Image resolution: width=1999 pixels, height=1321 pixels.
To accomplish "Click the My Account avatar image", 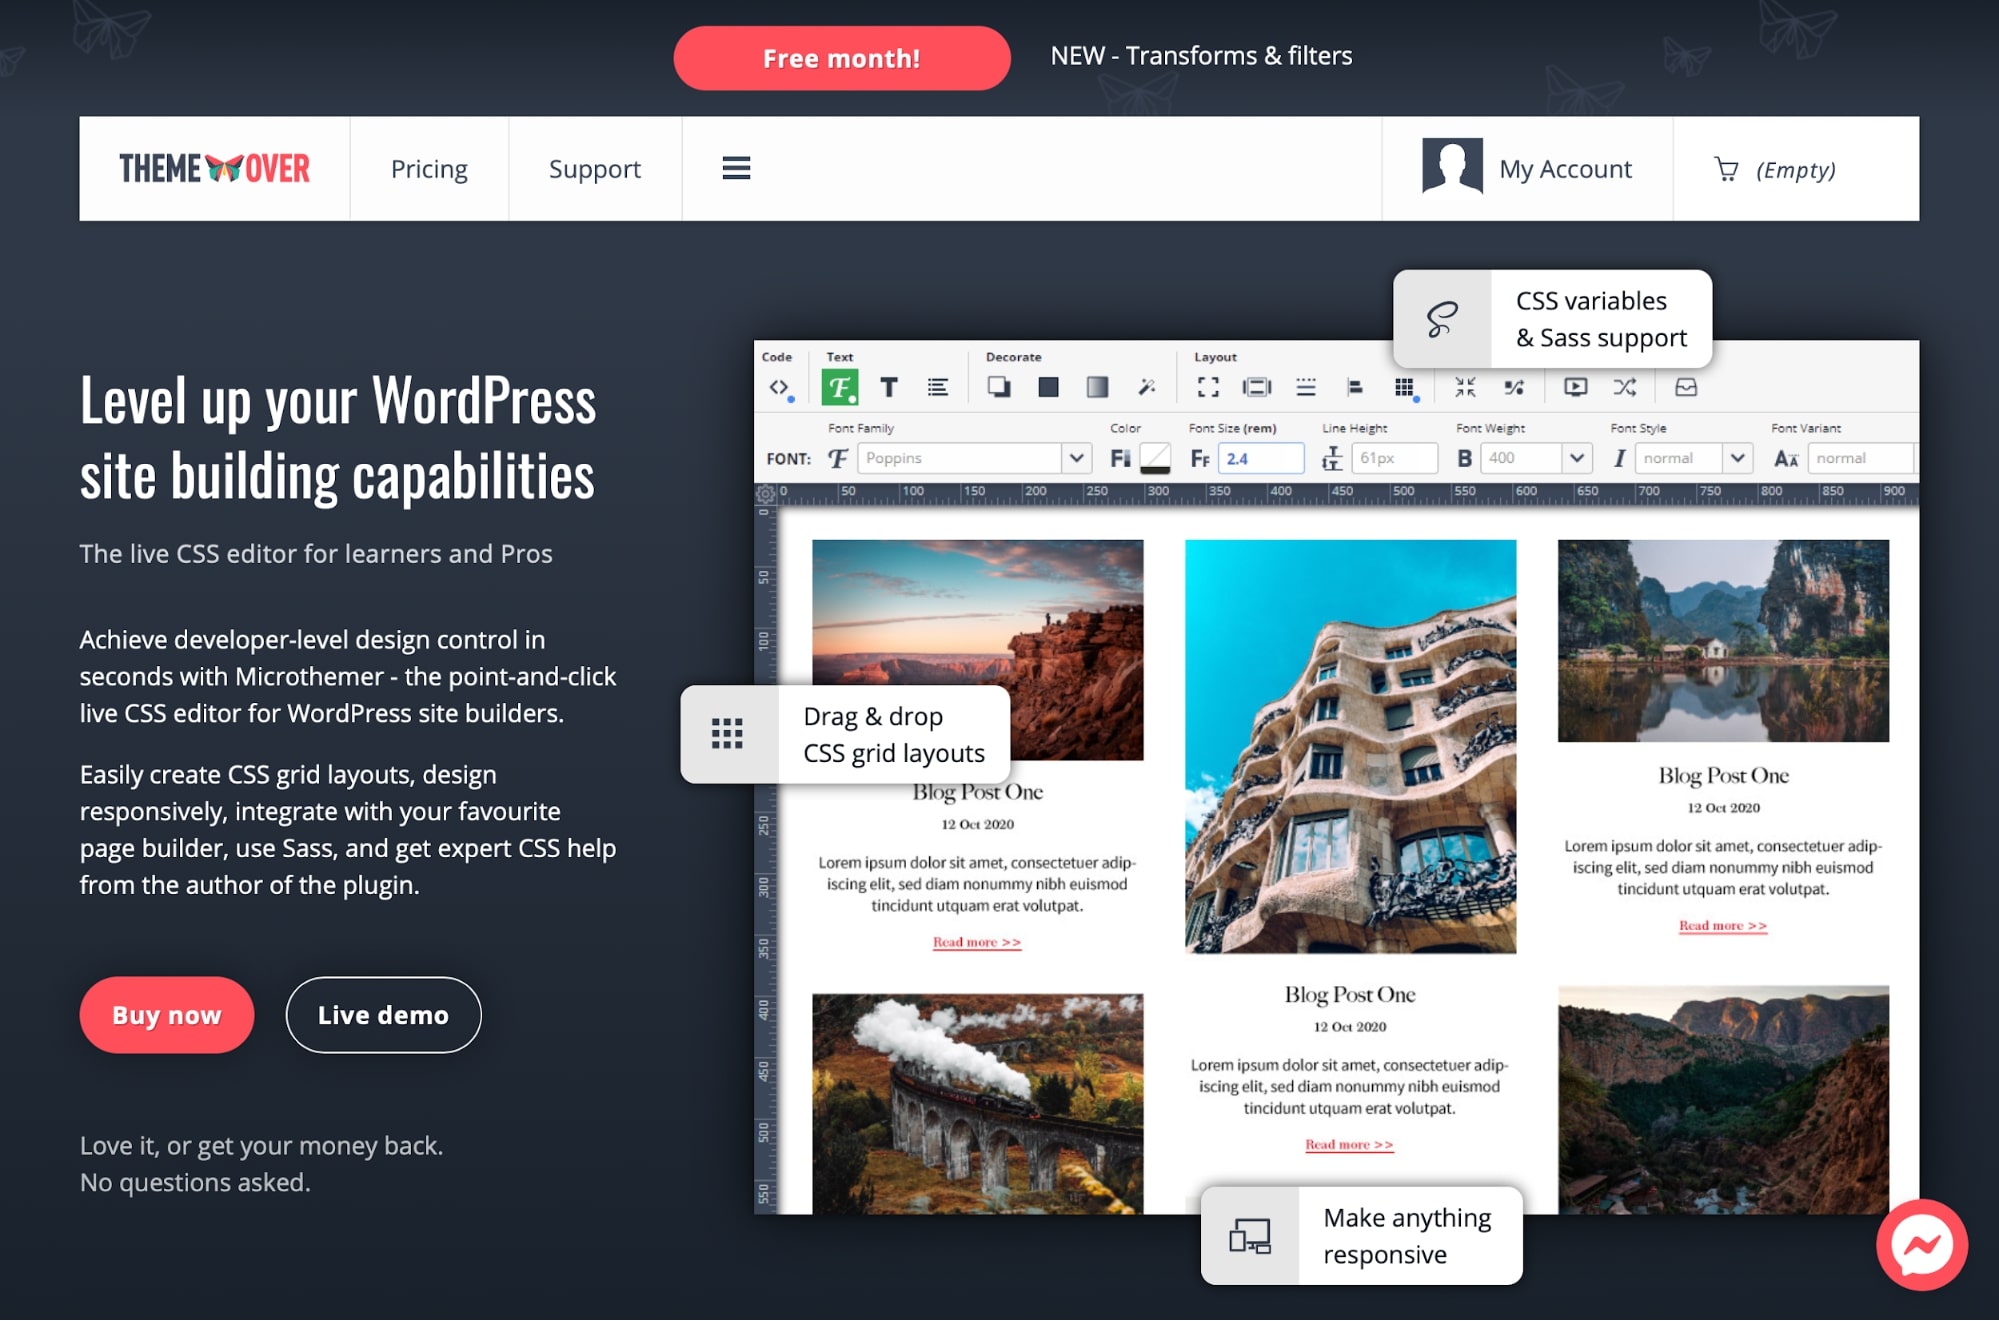I will [1452, 166].
